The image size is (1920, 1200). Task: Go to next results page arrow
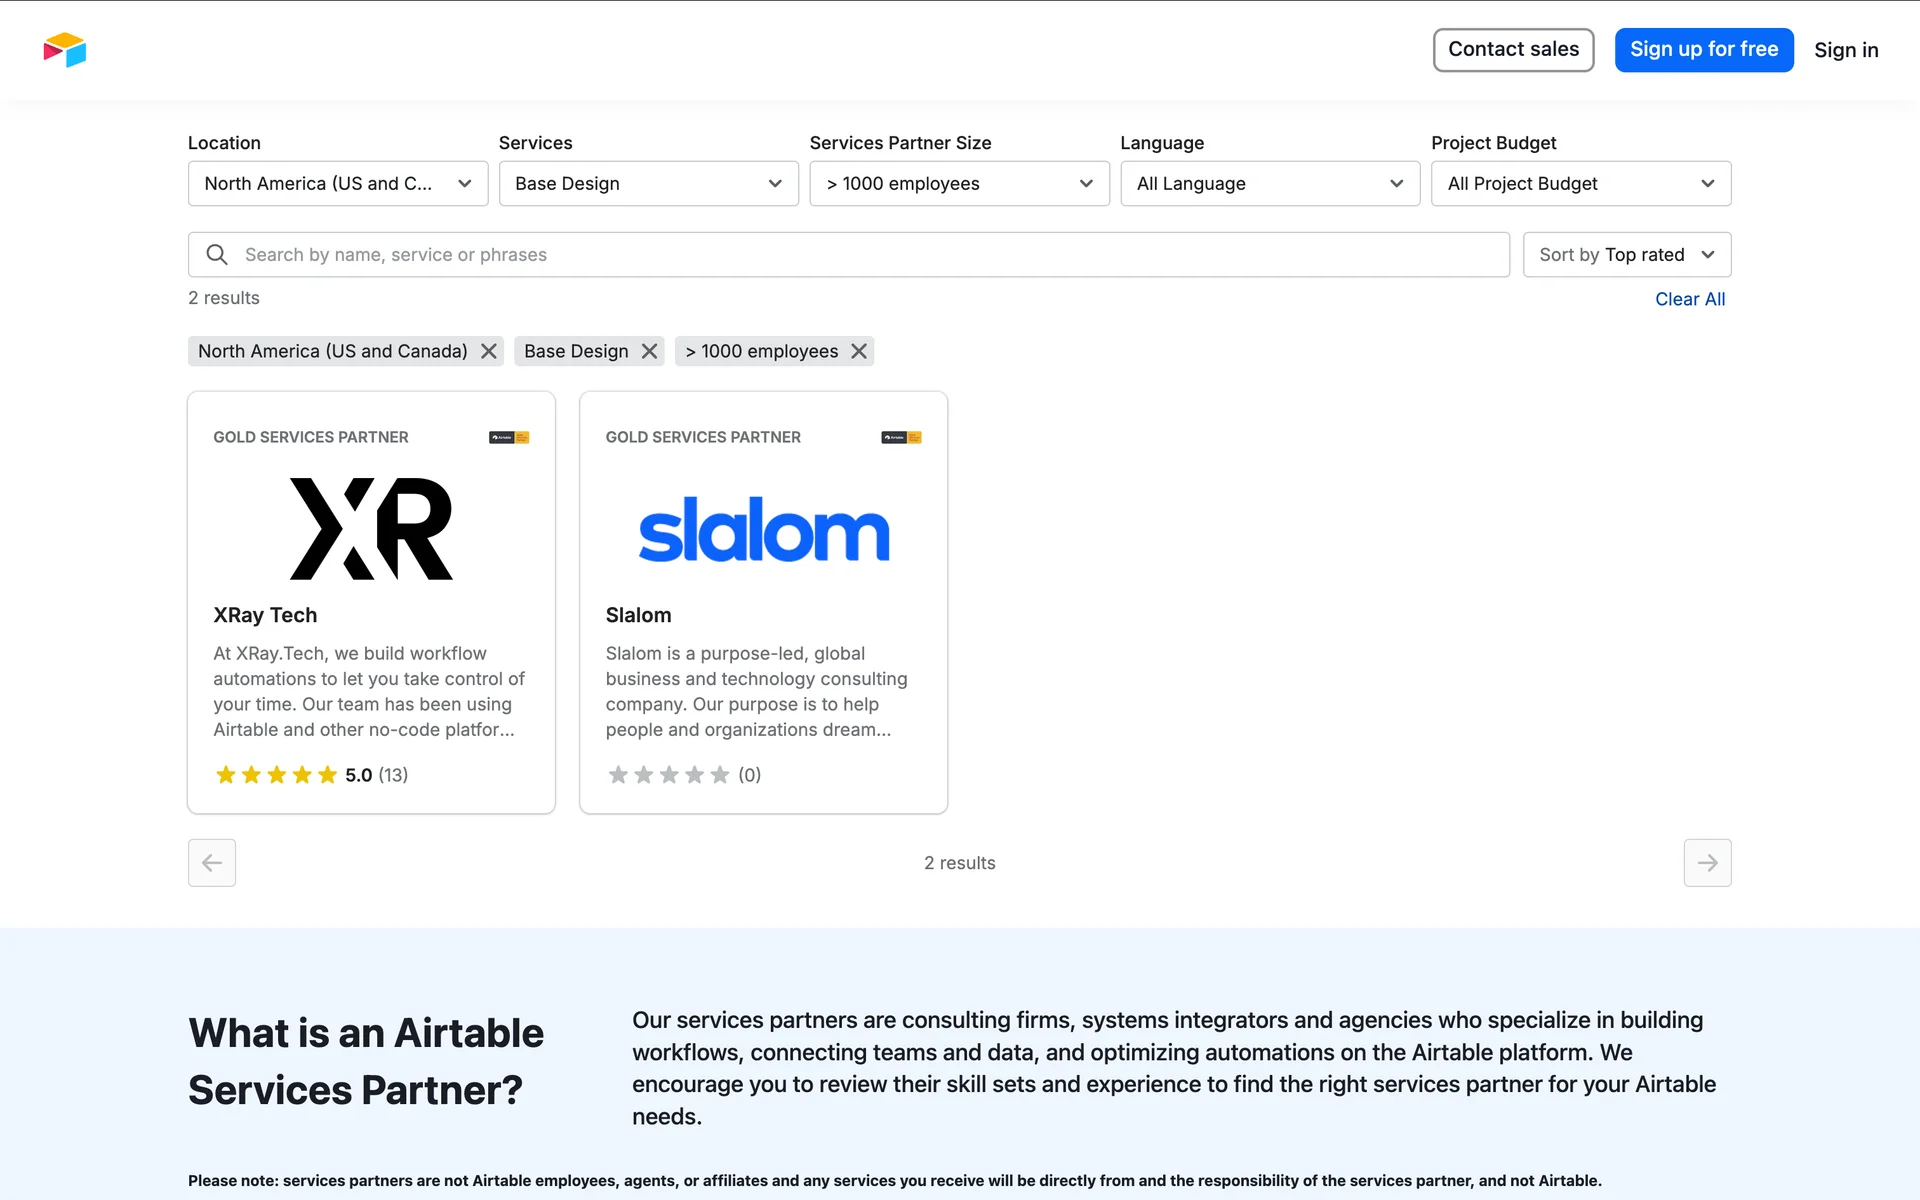click(x=1707, y=862)
